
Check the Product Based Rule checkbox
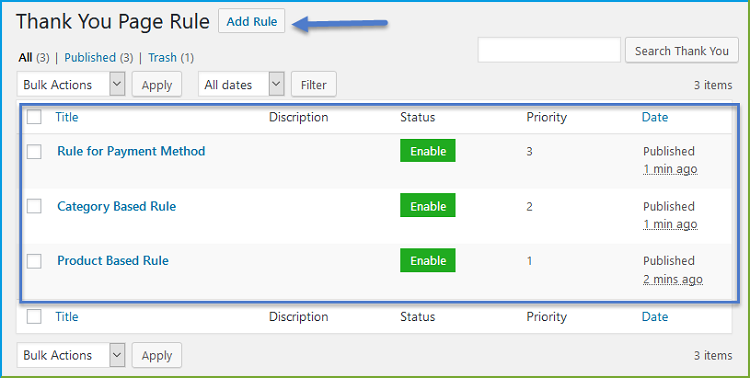(34, 261)
